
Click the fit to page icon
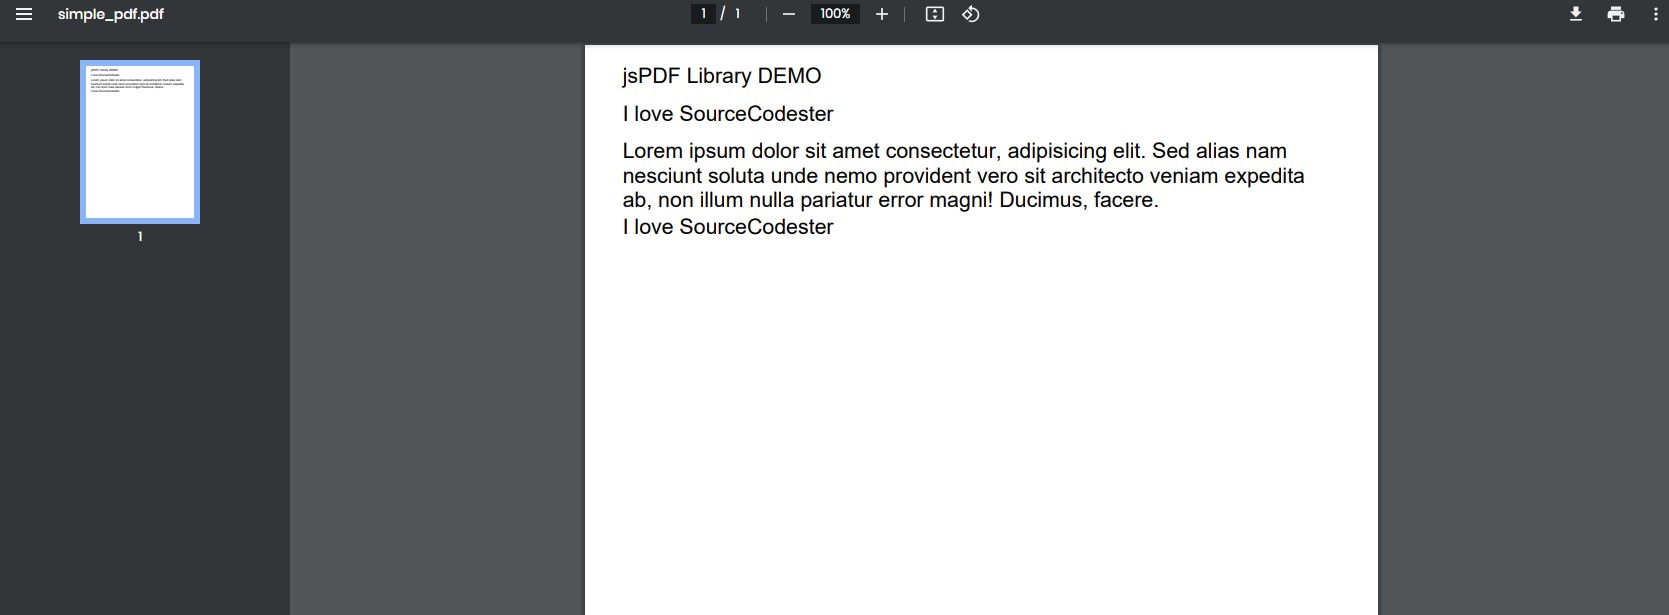coord(935,14)
